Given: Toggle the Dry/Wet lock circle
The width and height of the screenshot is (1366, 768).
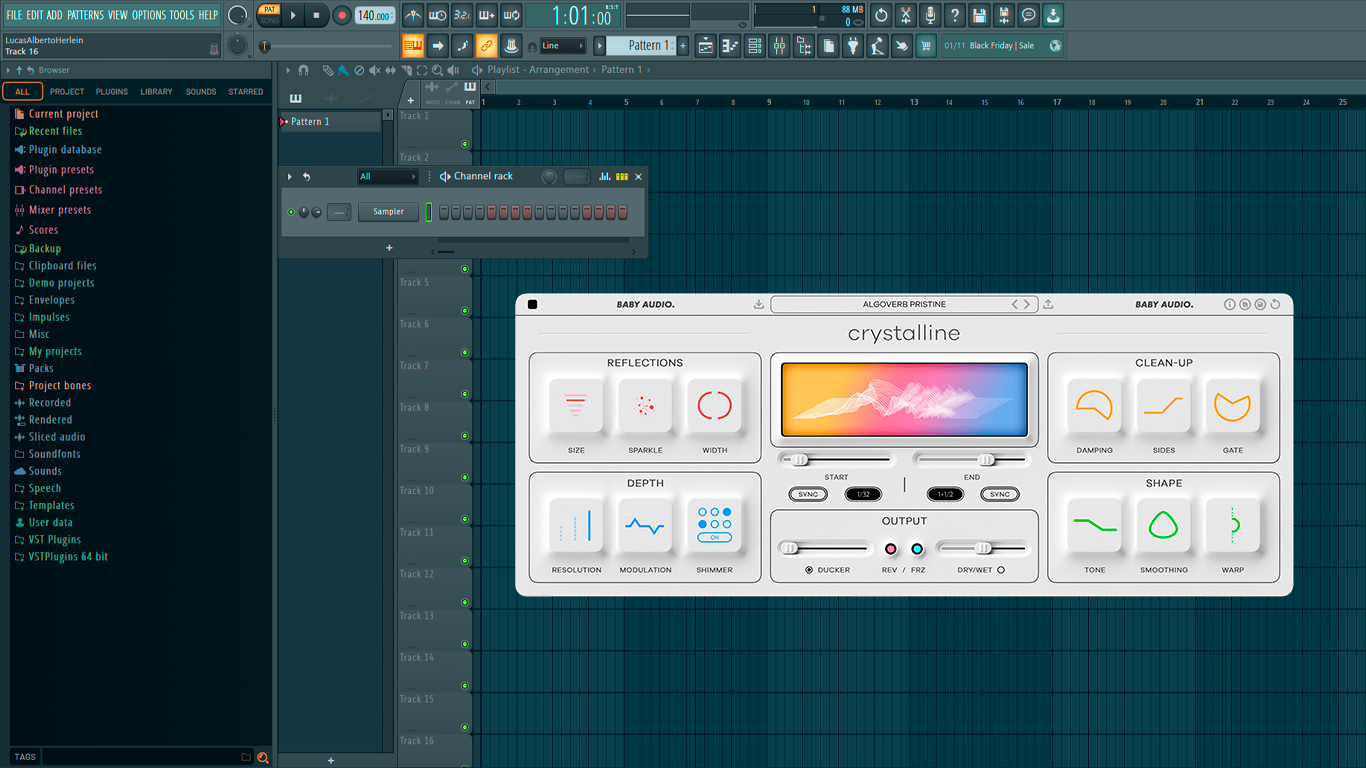Looking at the screenshot, I should pyautogui.click(x=1001, y=570).
